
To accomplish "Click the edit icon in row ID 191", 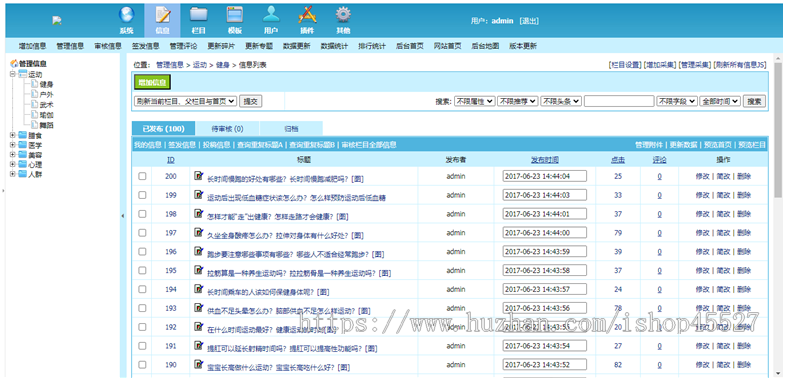I will tap(199, 346).
